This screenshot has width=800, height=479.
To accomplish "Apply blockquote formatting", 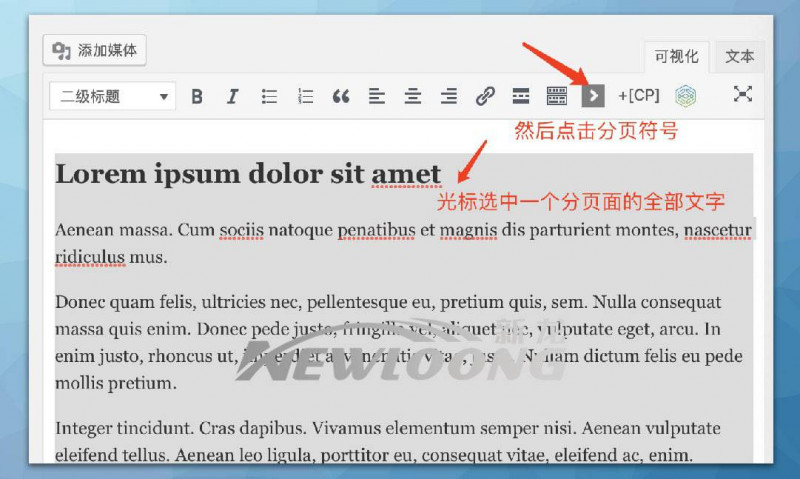I will pyautogui.click(x=341, y=96).
